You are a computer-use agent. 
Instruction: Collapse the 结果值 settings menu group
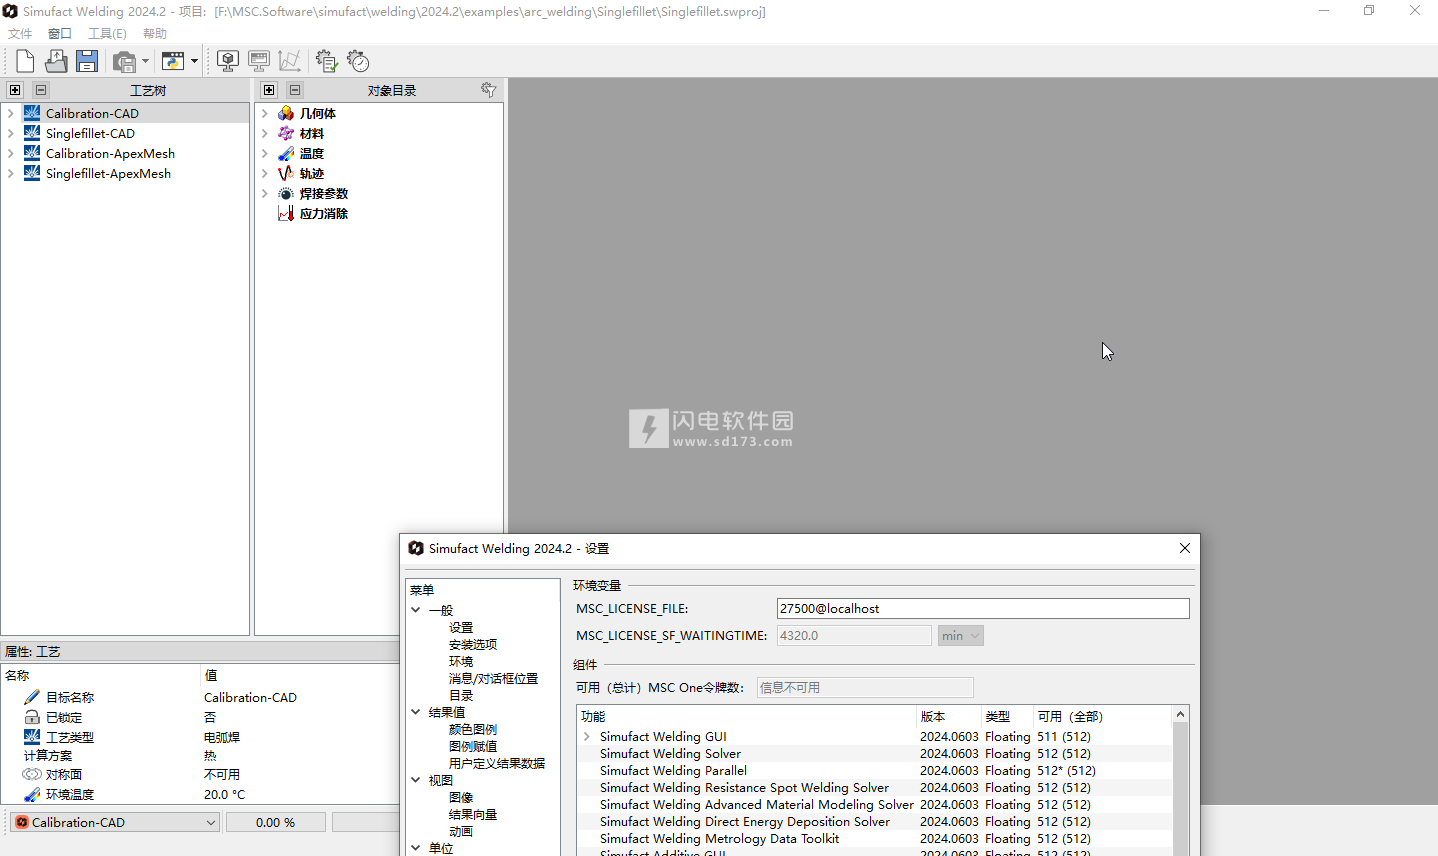416,712
